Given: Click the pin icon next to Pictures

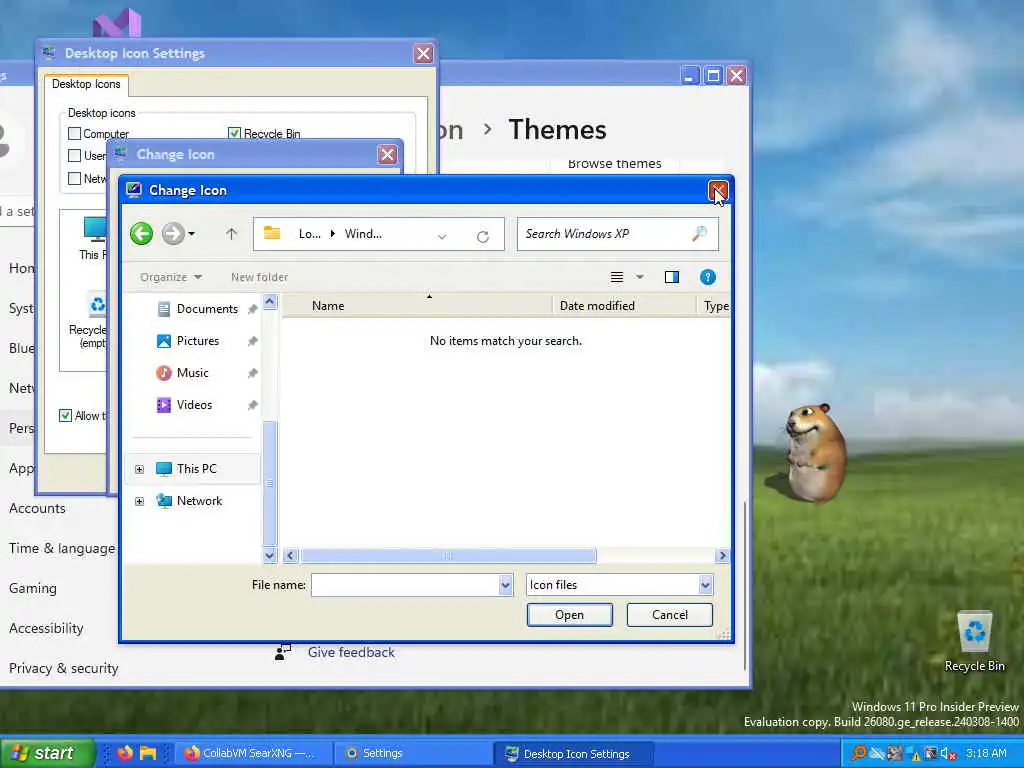Looking at the screenshot, I should [x=252, y=341].
